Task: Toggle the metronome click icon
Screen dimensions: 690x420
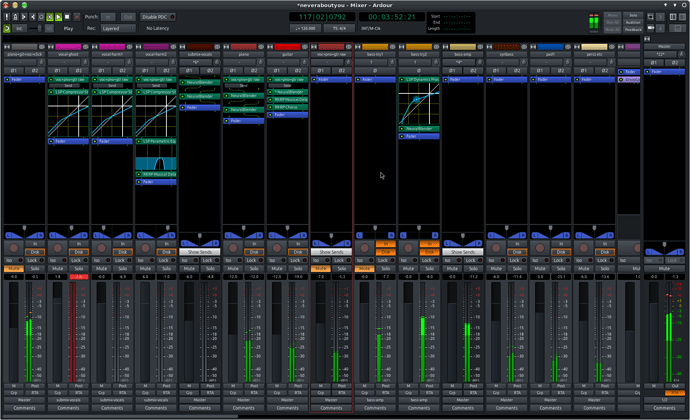Action: tap(15, 17)
